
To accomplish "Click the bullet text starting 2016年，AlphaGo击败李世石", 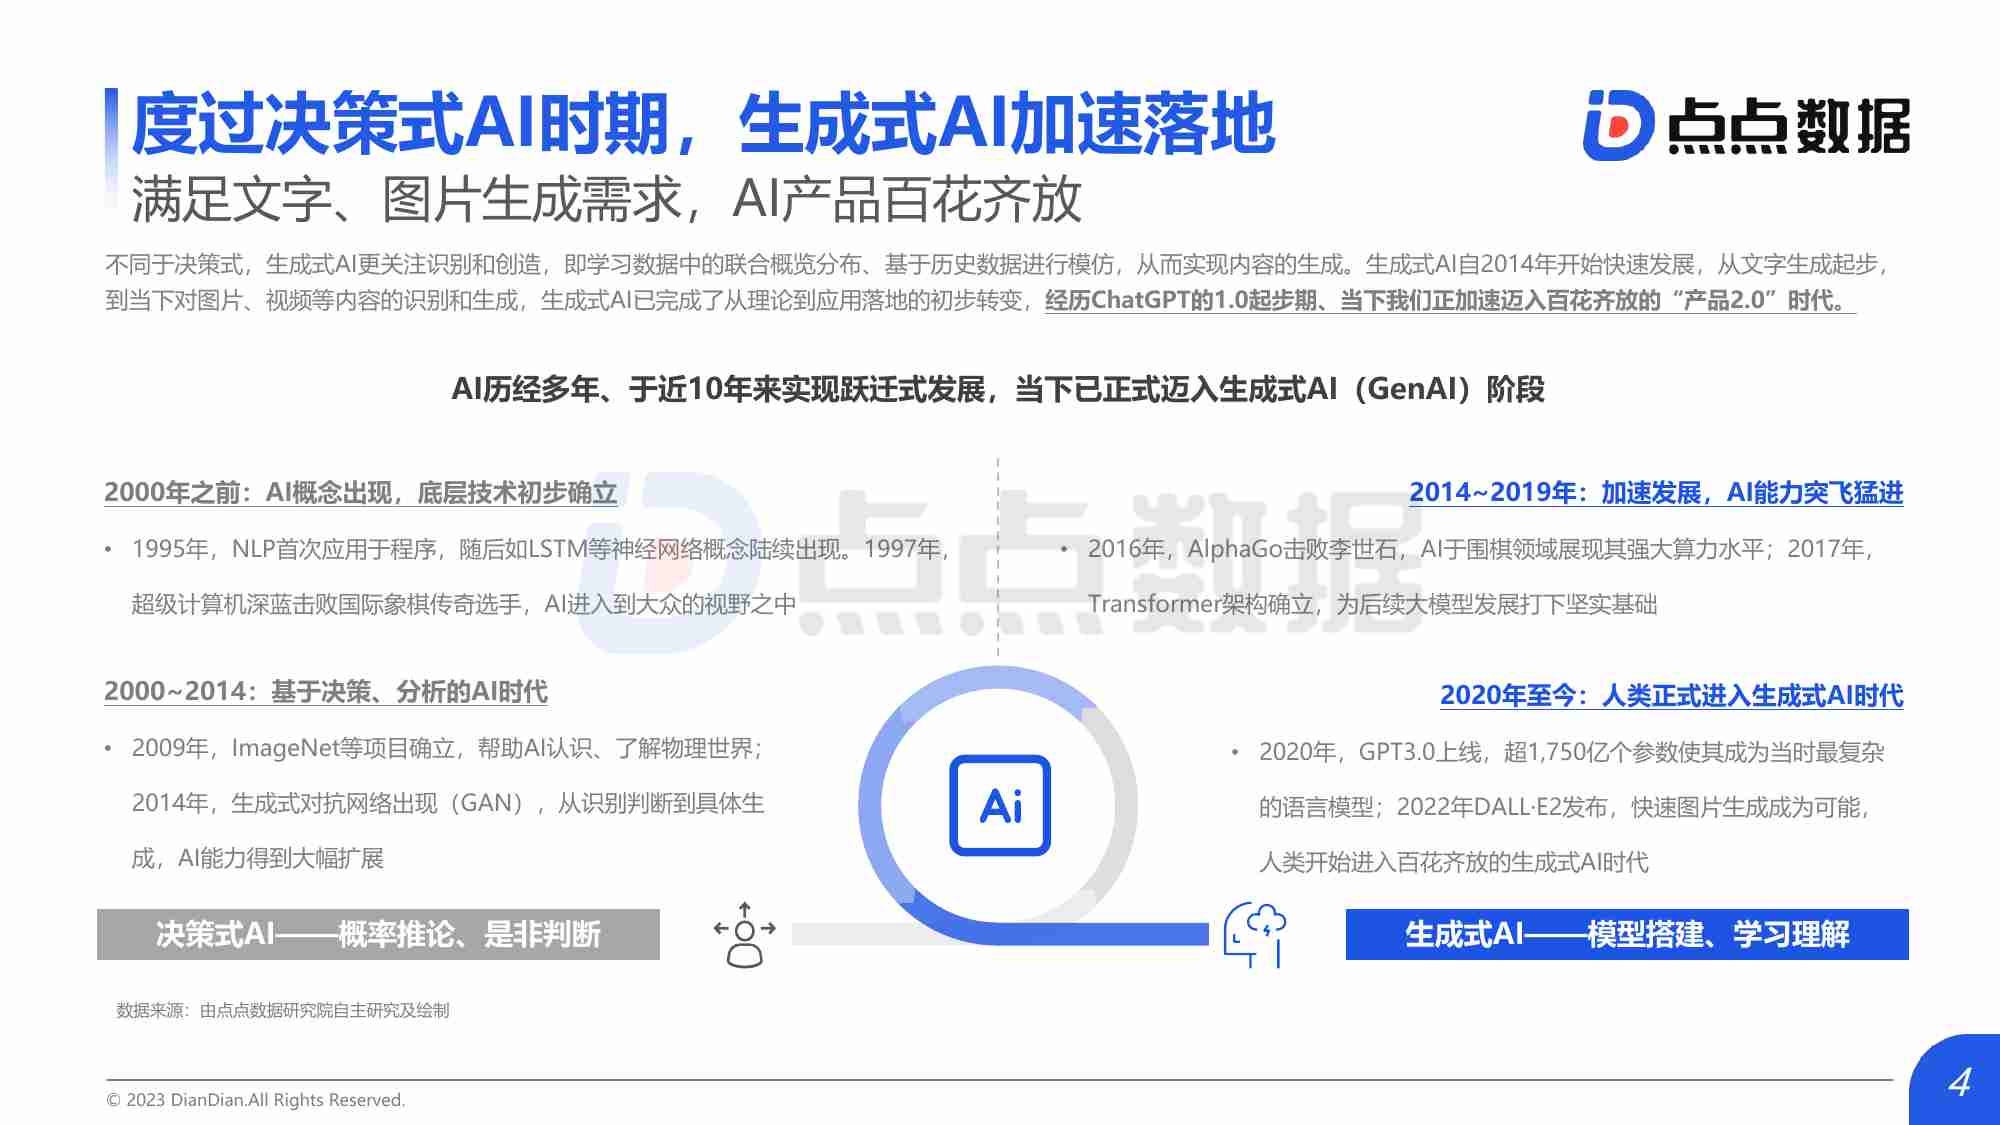I will click(x=1480, y=549).
